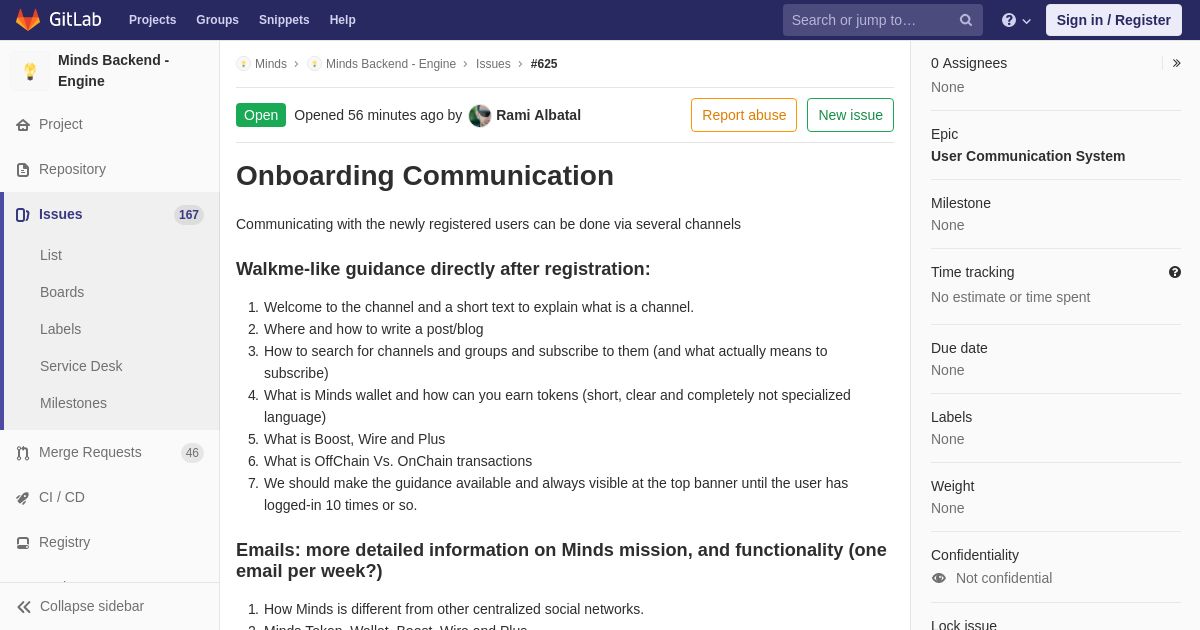This screenshot has width=1200, height=630.
Task: Click the Issues icon in sidebar
Action: (x=23, y=215)
